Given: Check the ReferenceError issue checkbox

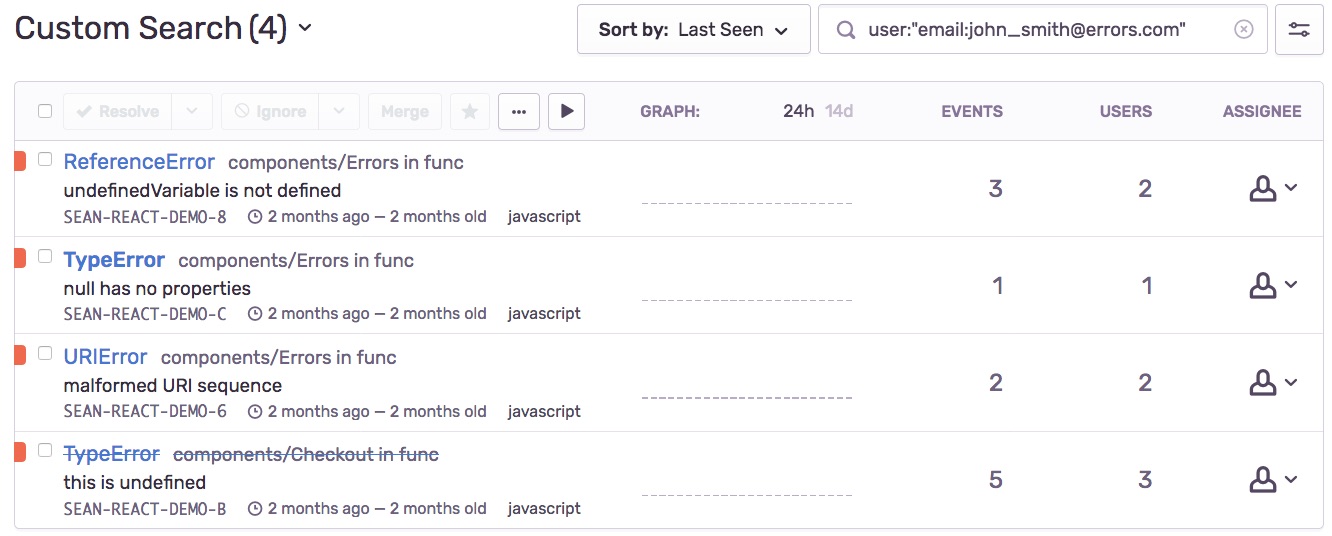Looking at the screenshot, I should [45, 159].
